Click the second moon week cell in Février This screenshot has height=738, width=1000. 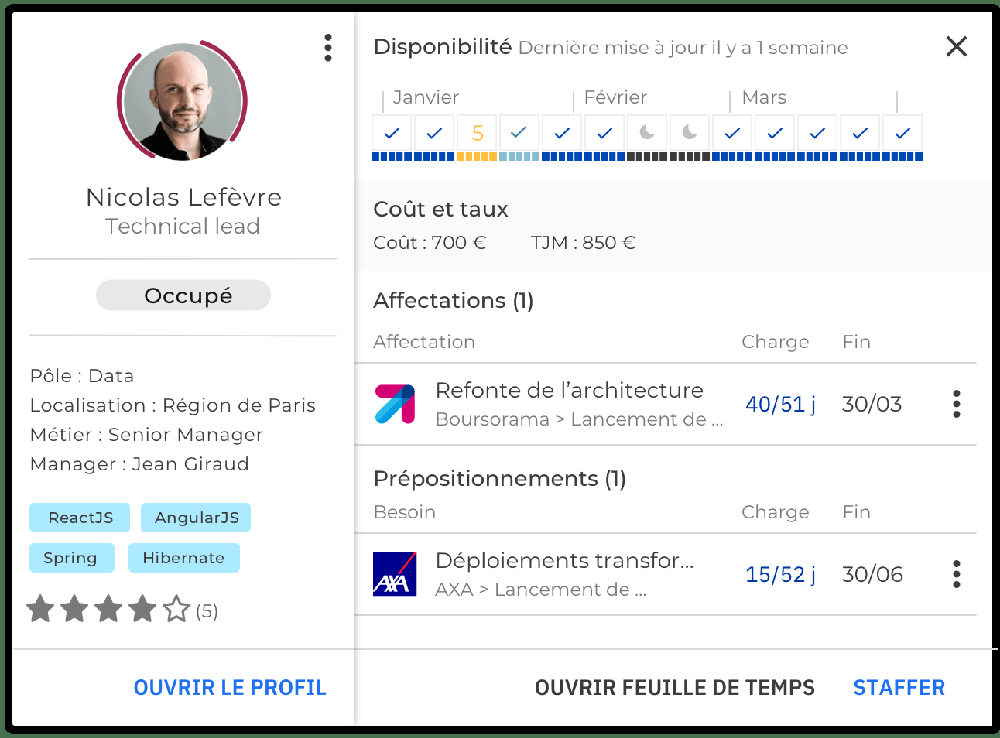(689, 133)
